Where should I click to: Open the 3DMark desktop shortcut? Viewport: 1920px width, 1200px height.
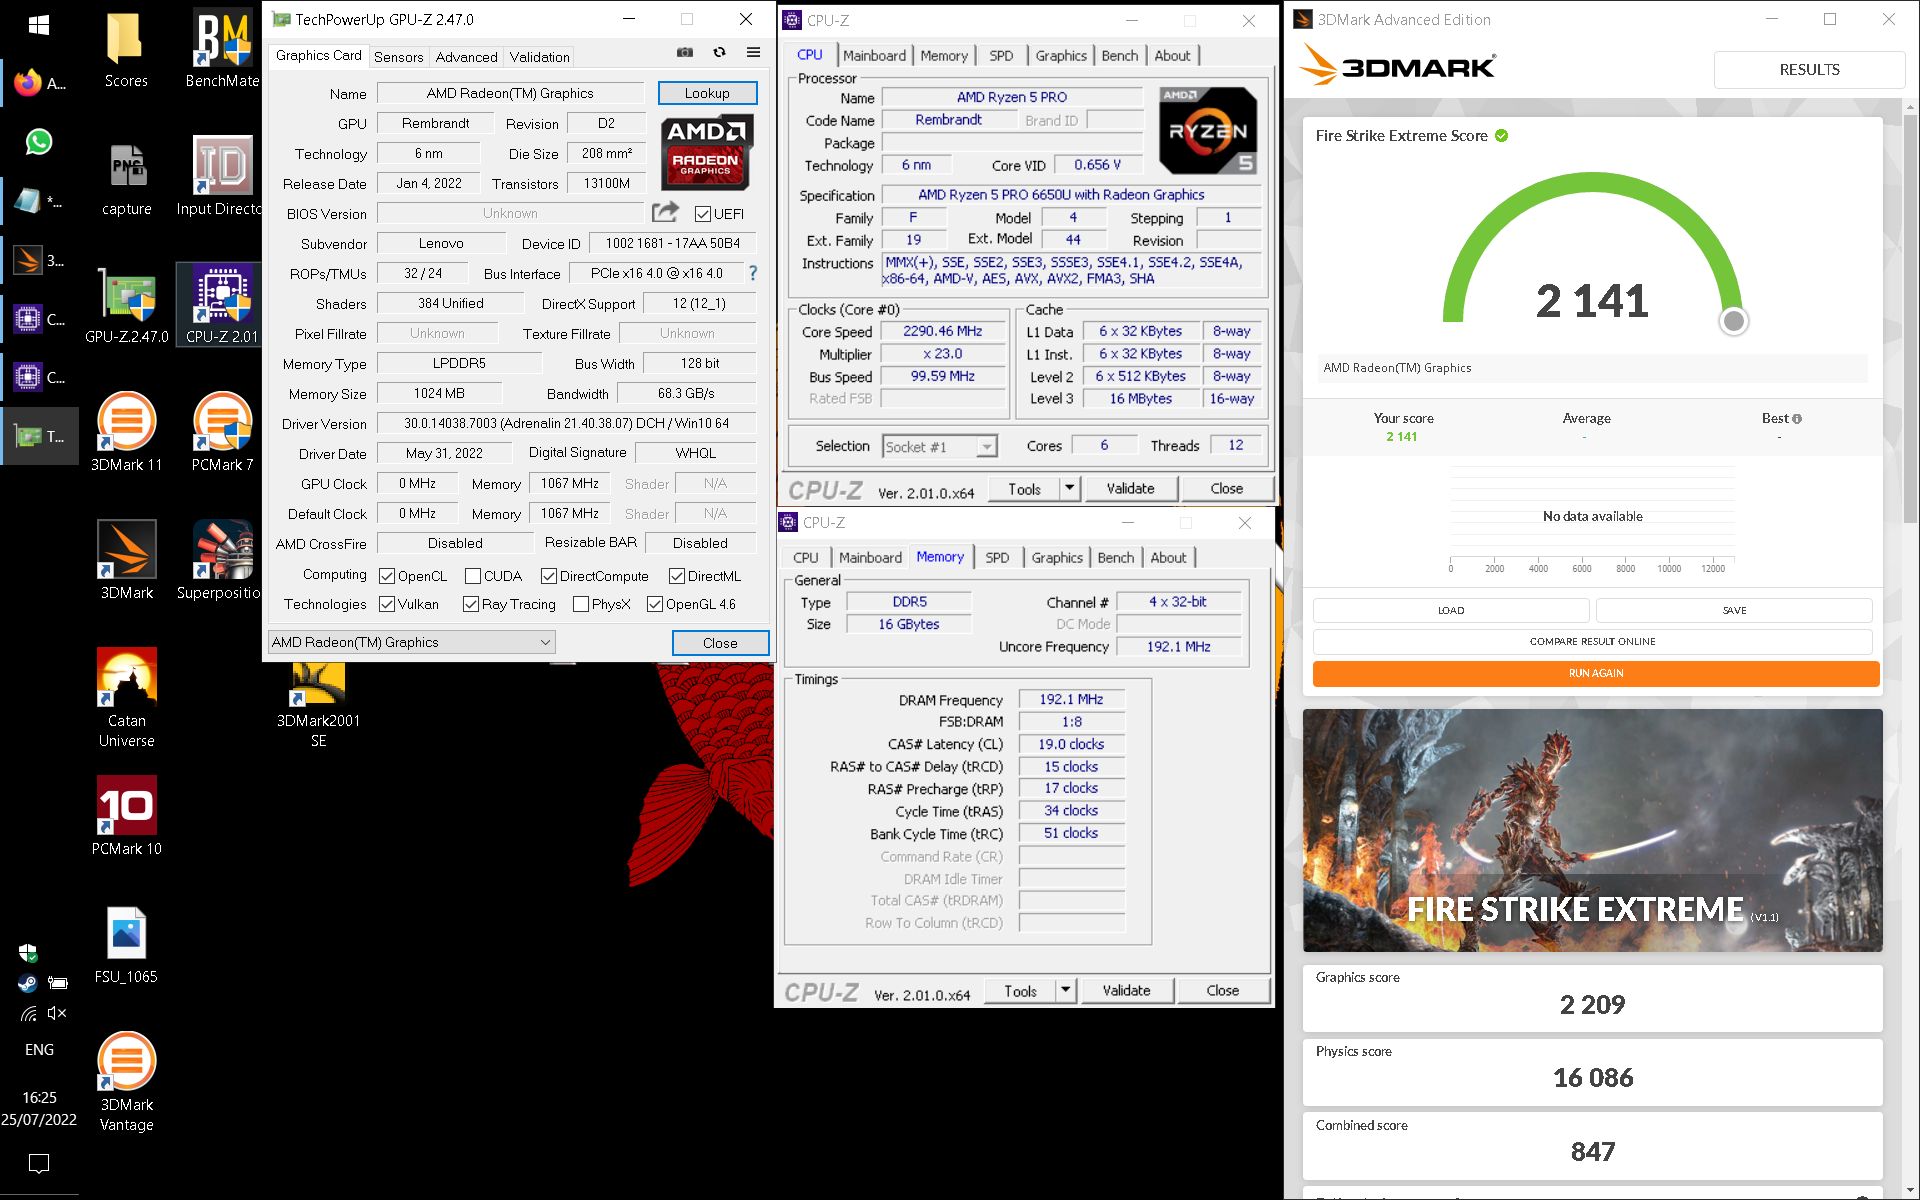[x=127, y=561]
